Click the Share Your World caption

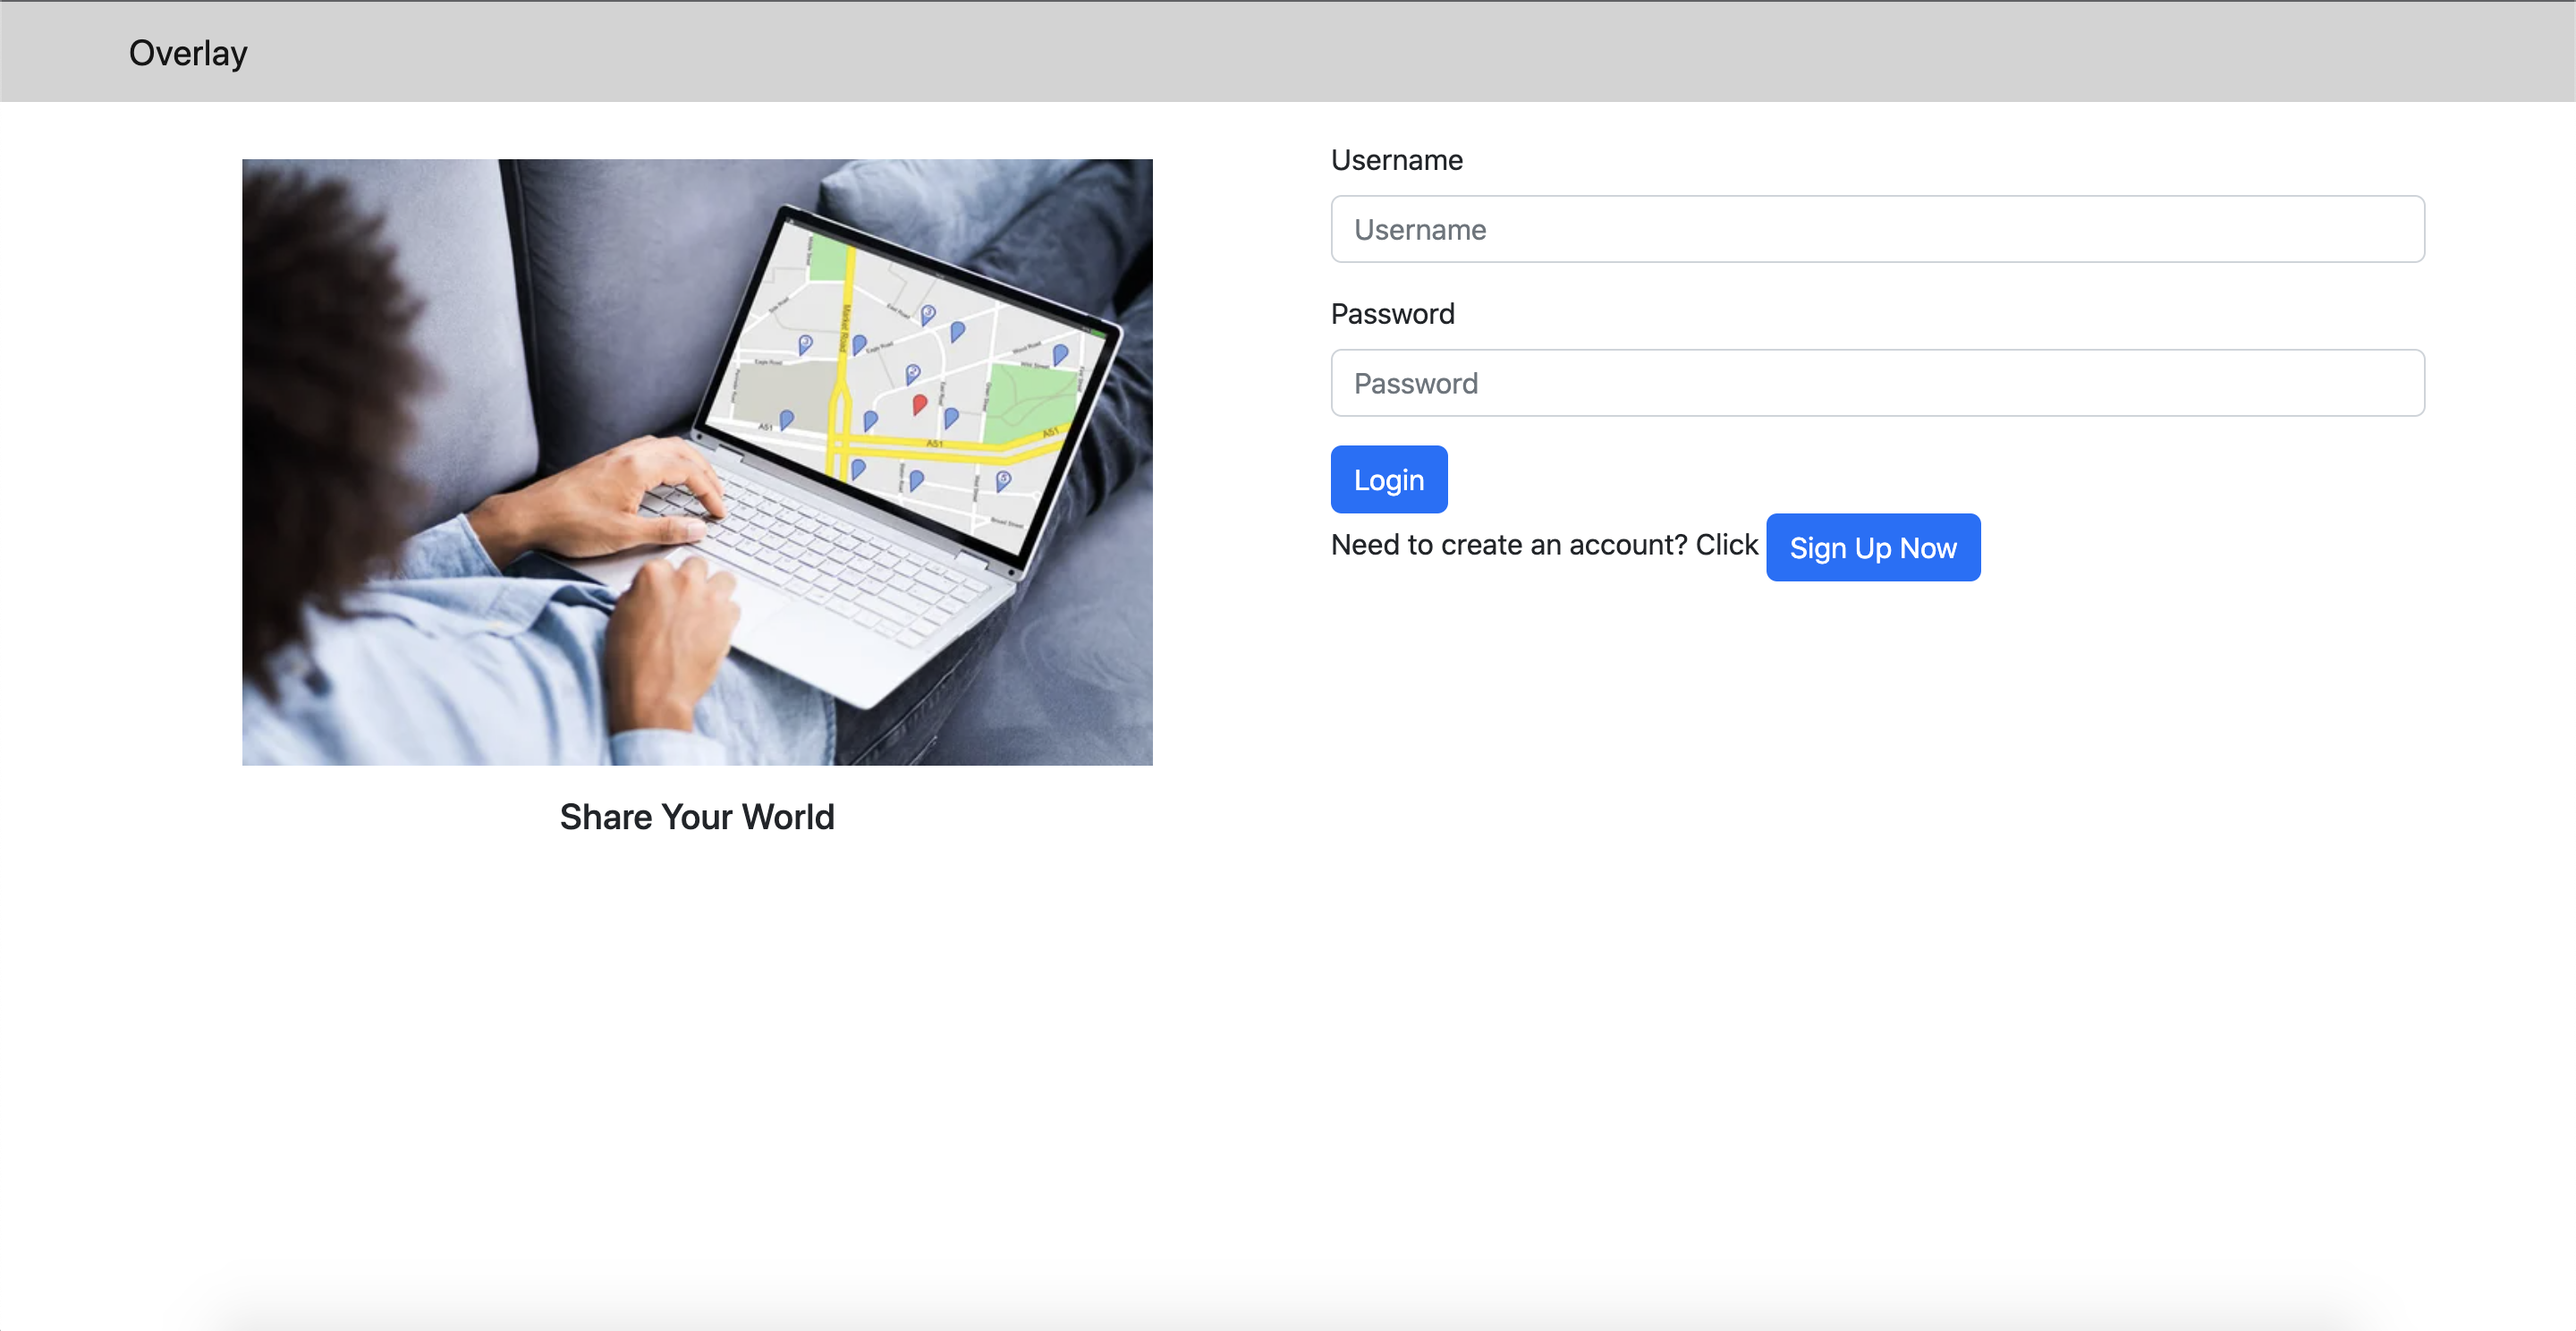click(696, 817)
